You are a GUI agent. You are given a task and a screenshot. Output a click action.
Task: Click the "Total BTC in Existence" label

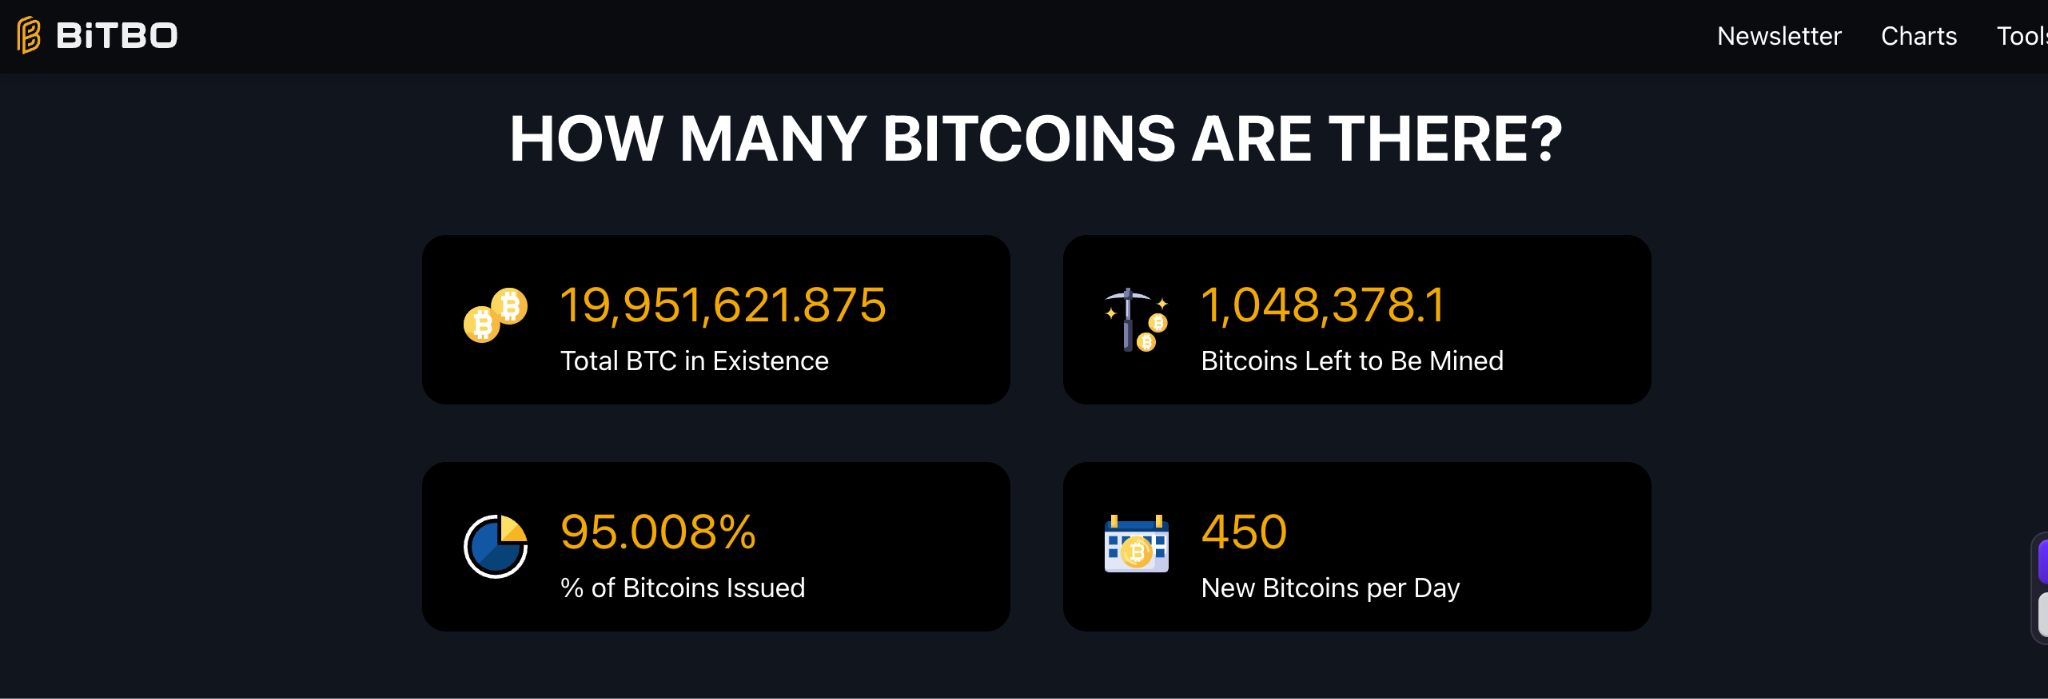tap(694, 361)
